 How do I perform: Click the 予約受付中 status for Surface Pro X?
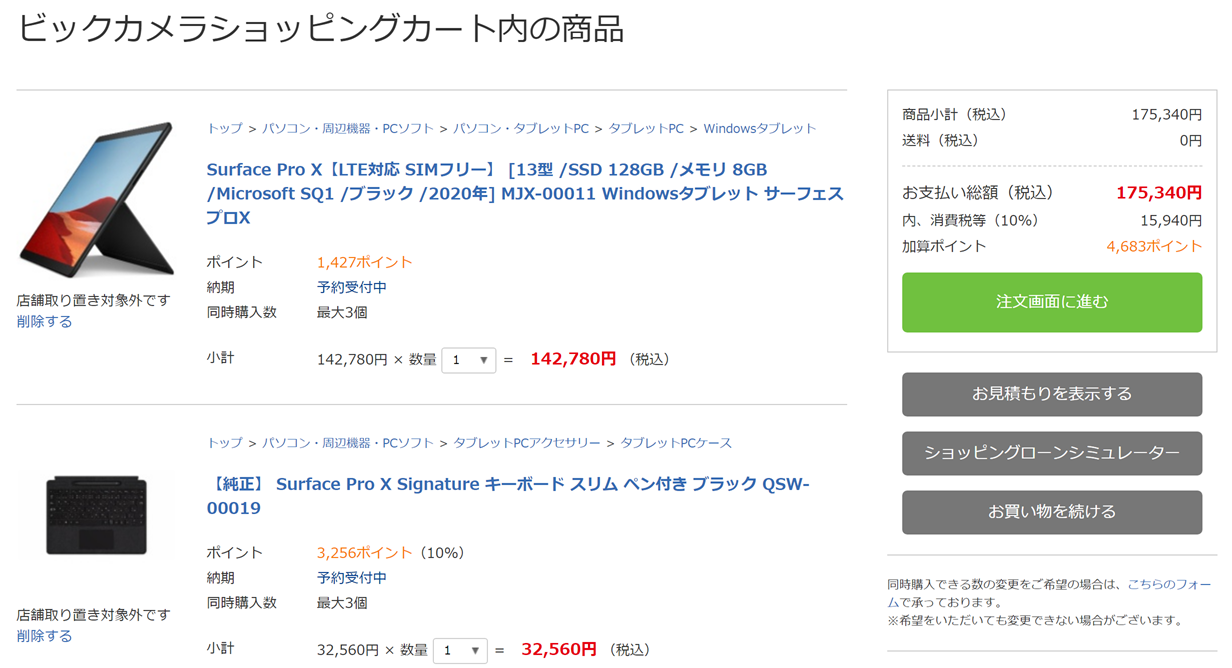(352, 287)
